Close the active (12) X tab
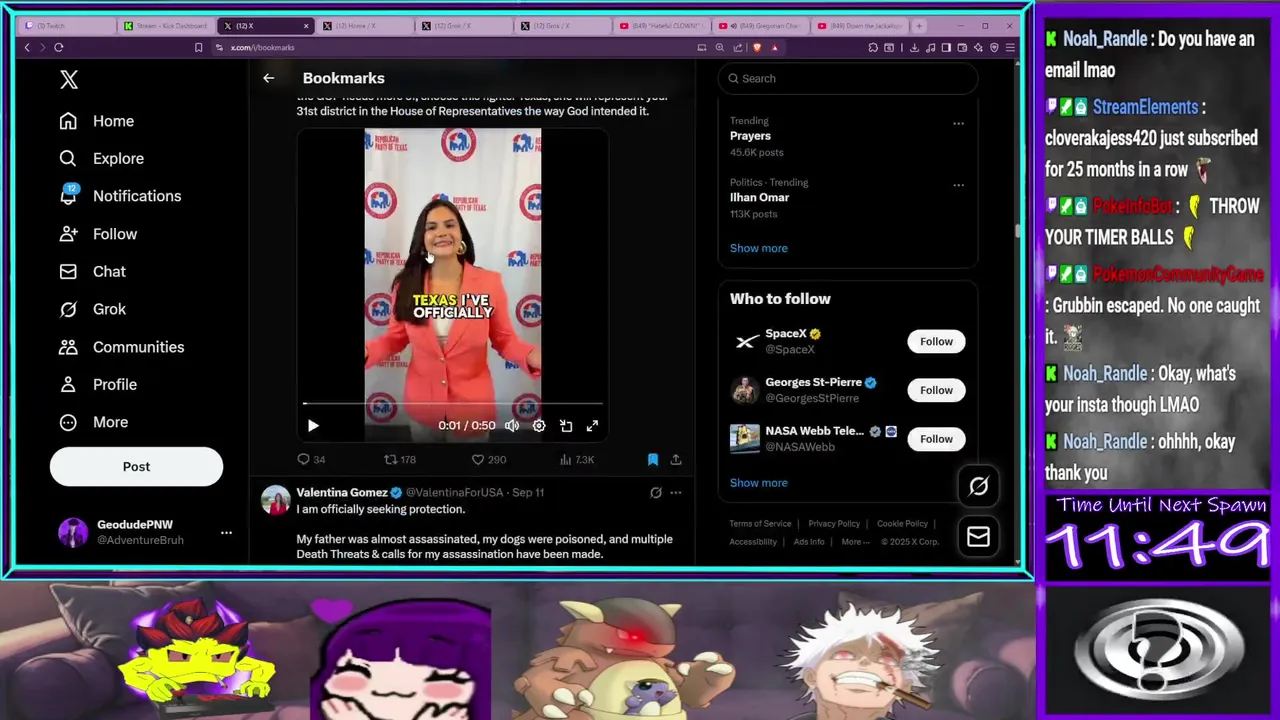 pos(306,26)
